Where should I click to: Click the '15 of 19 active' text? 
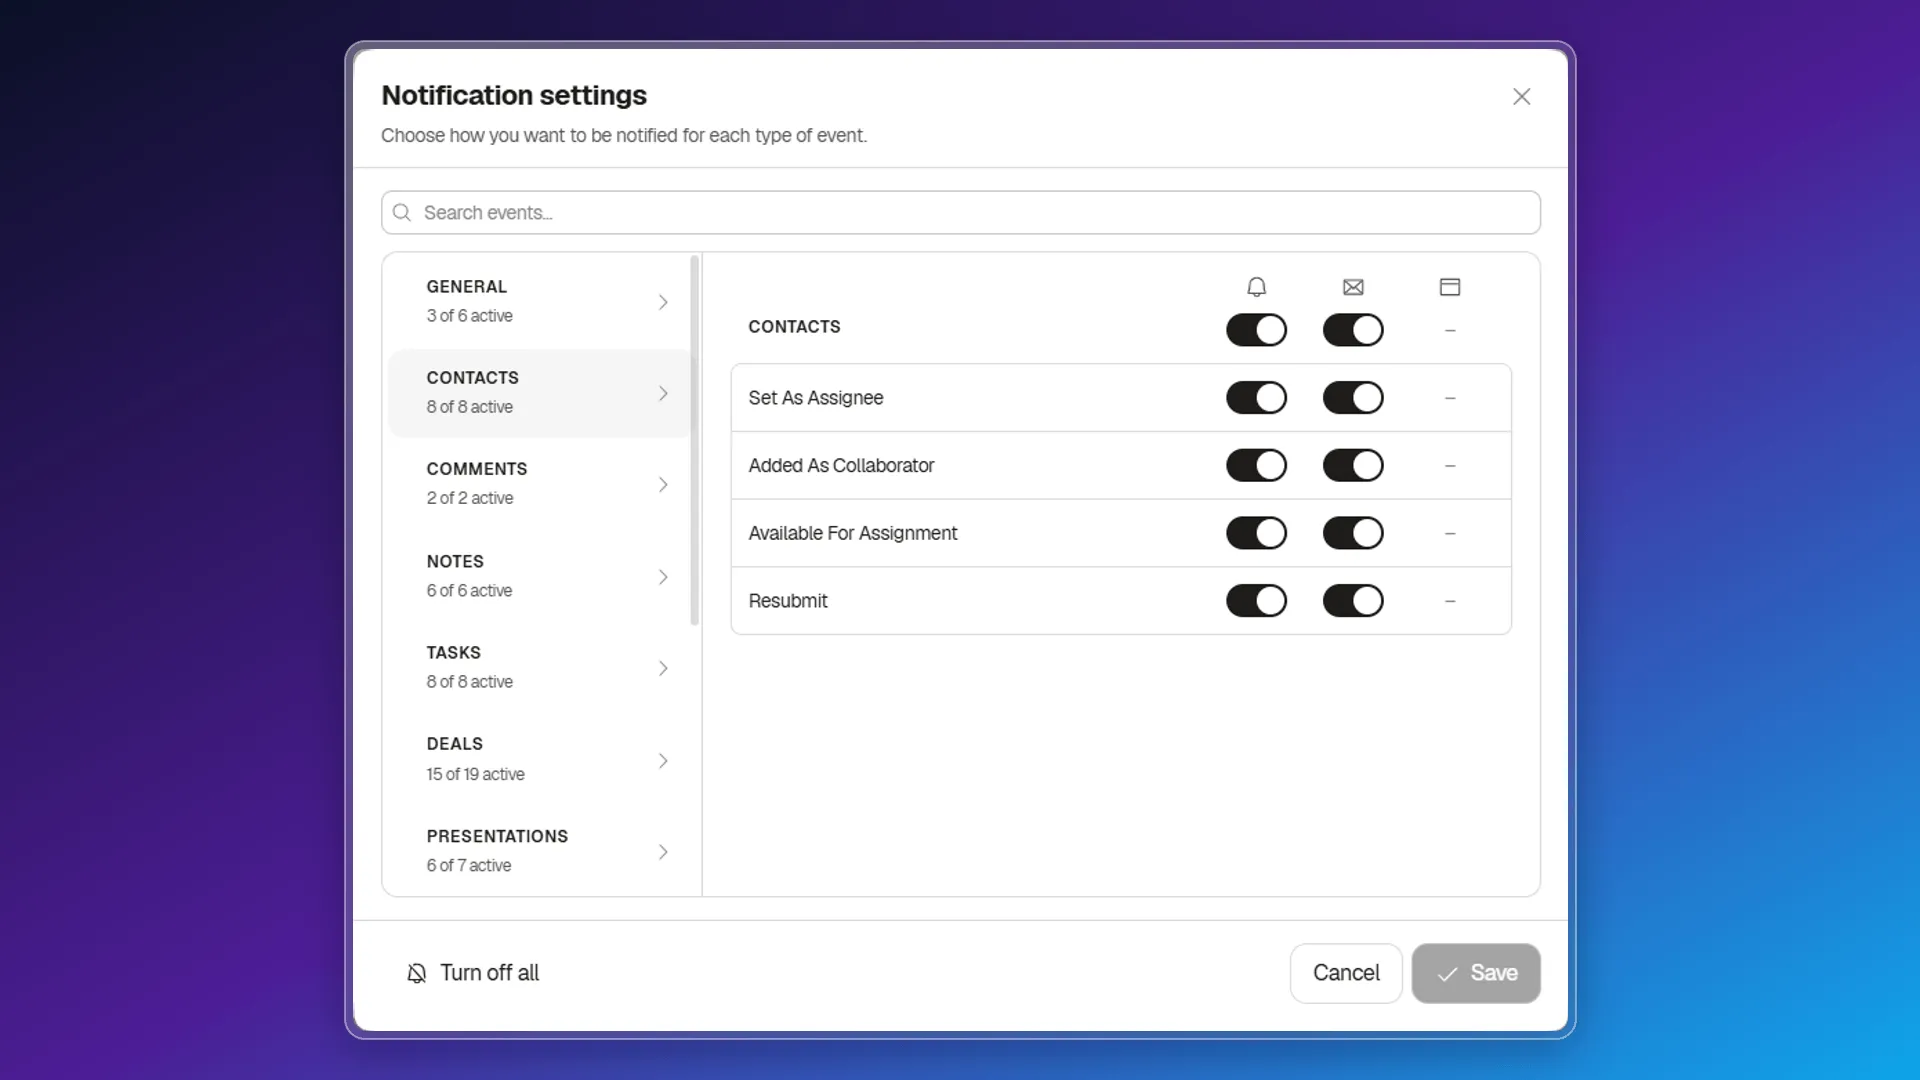point(475,774)
